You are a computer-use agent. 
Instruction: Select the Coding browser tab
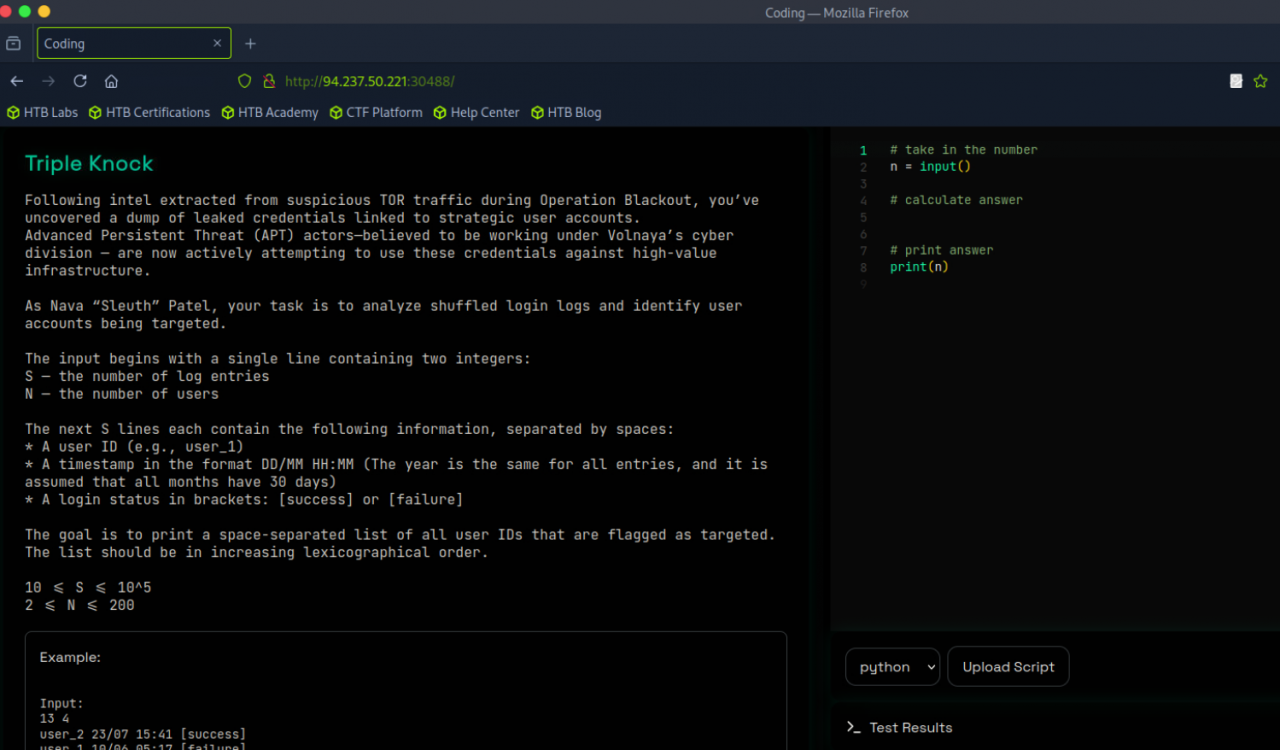point(134,44)
